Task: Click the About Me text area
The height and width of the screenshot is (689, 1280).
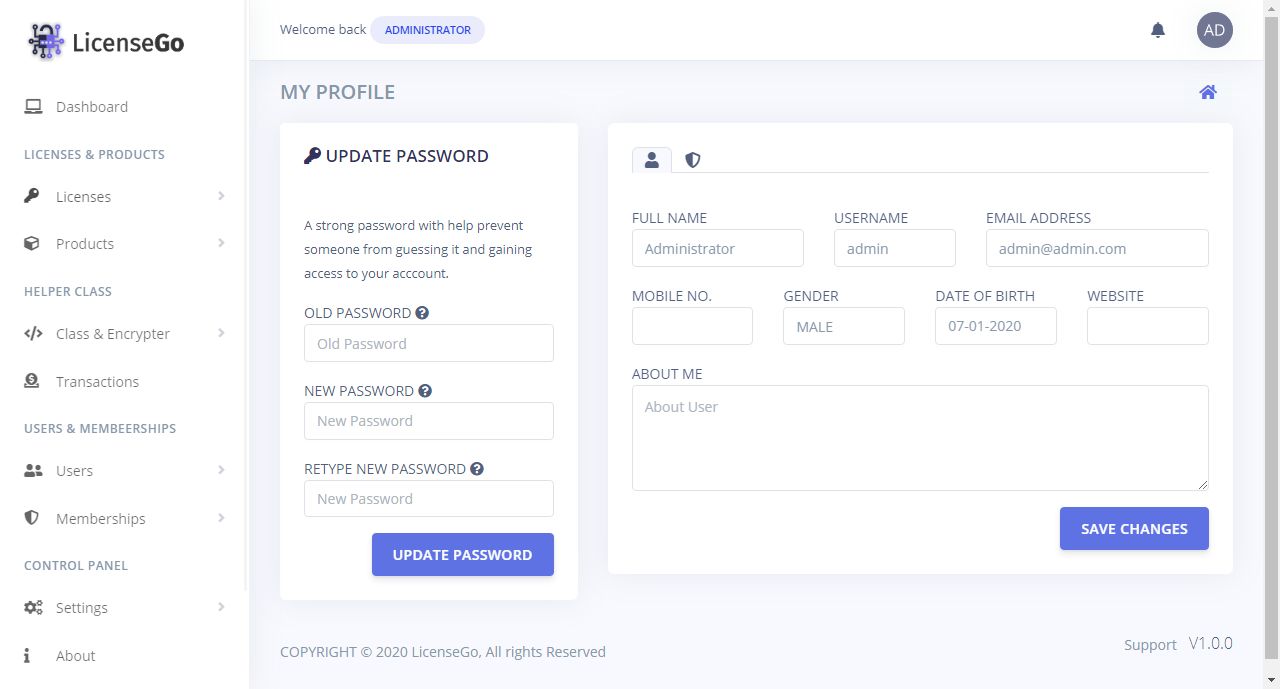Action: (x=920, y=438)
